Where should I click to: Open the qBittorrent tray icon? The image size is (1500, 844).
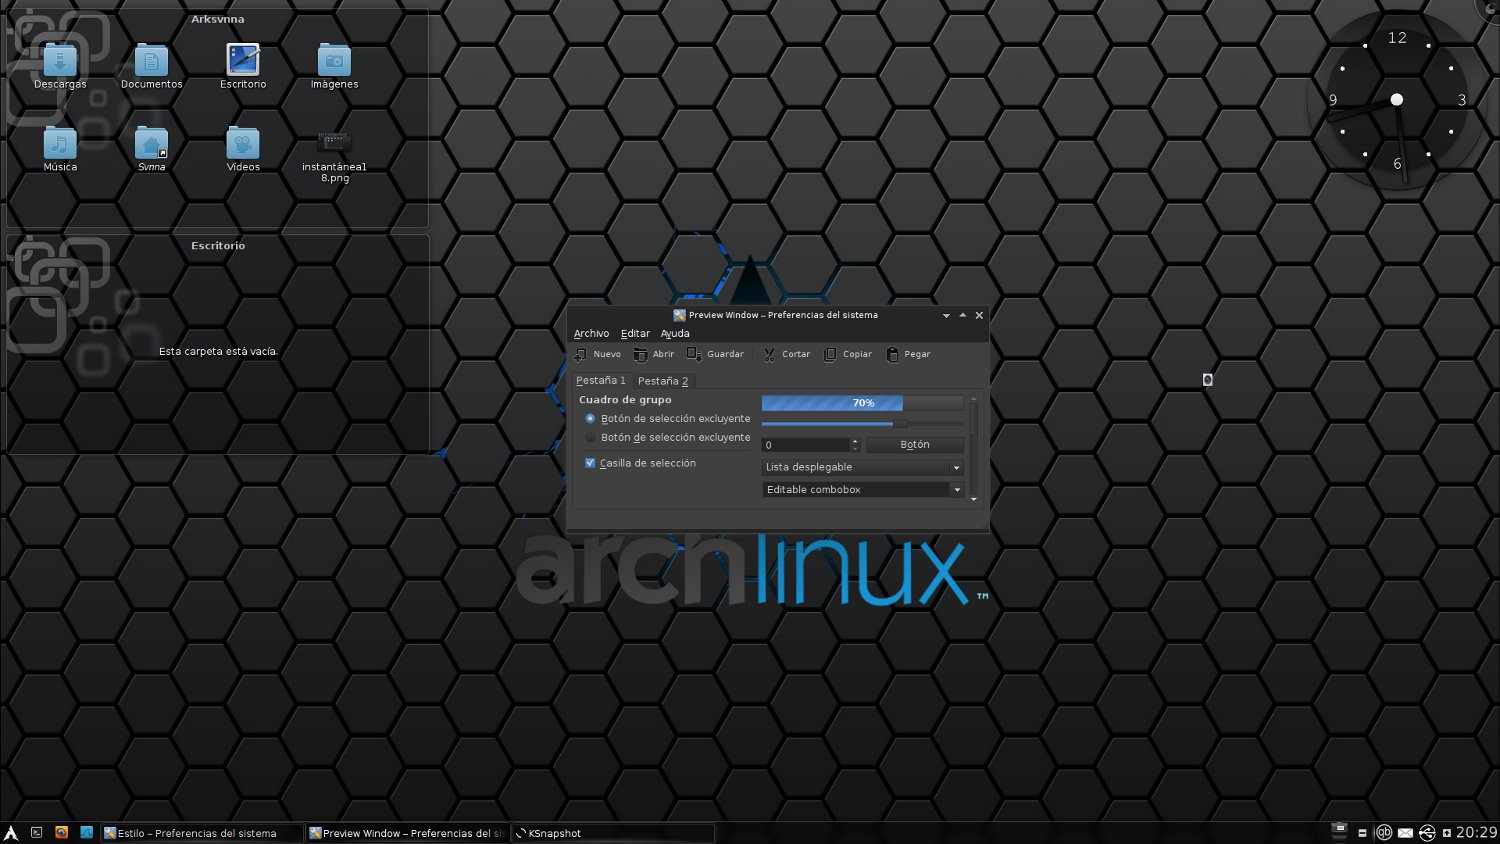tap(1384, 832)
